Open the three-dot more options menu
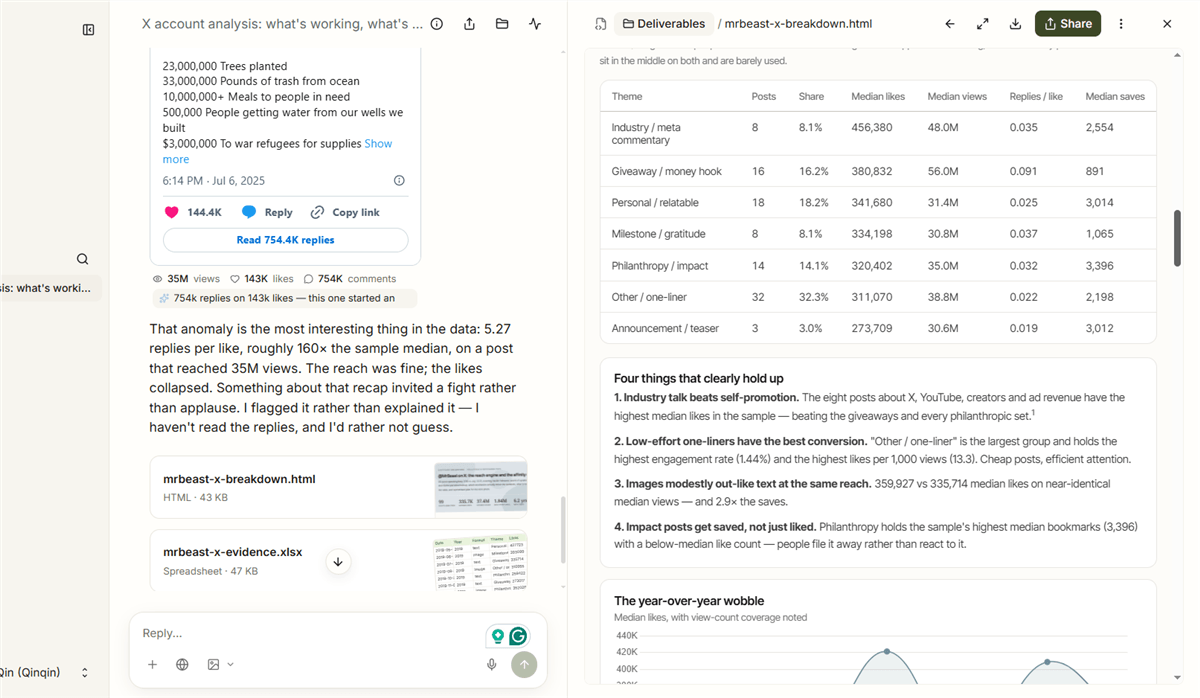Viewport: 1200px width, 698px height. click(x=1121, y=24)
